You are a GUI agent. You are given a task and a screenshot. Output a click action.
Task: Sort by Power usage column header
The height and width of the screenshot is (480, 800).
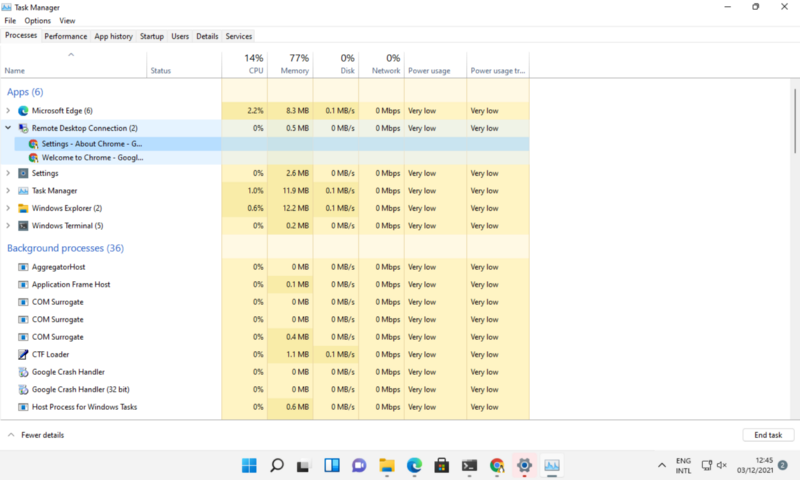(435, 64)
